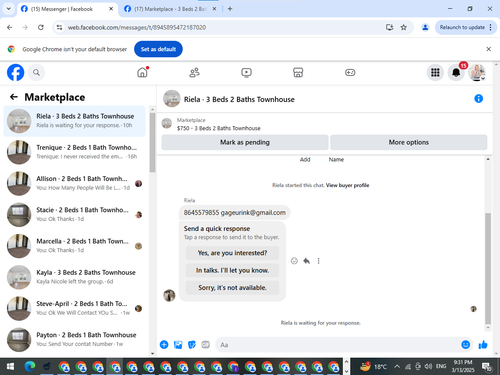Open Chrome profile icon

pyautogui.click(x=425, y=27)
